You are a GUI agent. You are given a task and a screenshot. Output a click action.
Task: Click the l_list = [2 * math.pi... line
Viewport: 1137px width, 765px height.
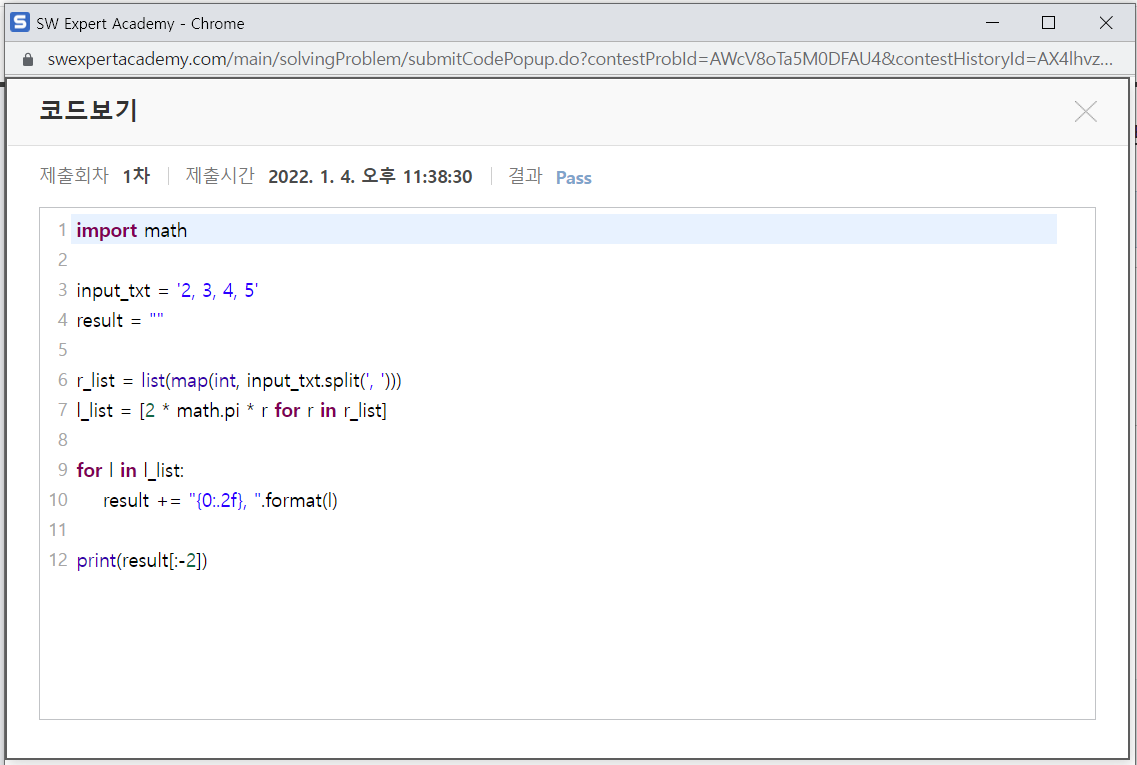click(231, 410)
